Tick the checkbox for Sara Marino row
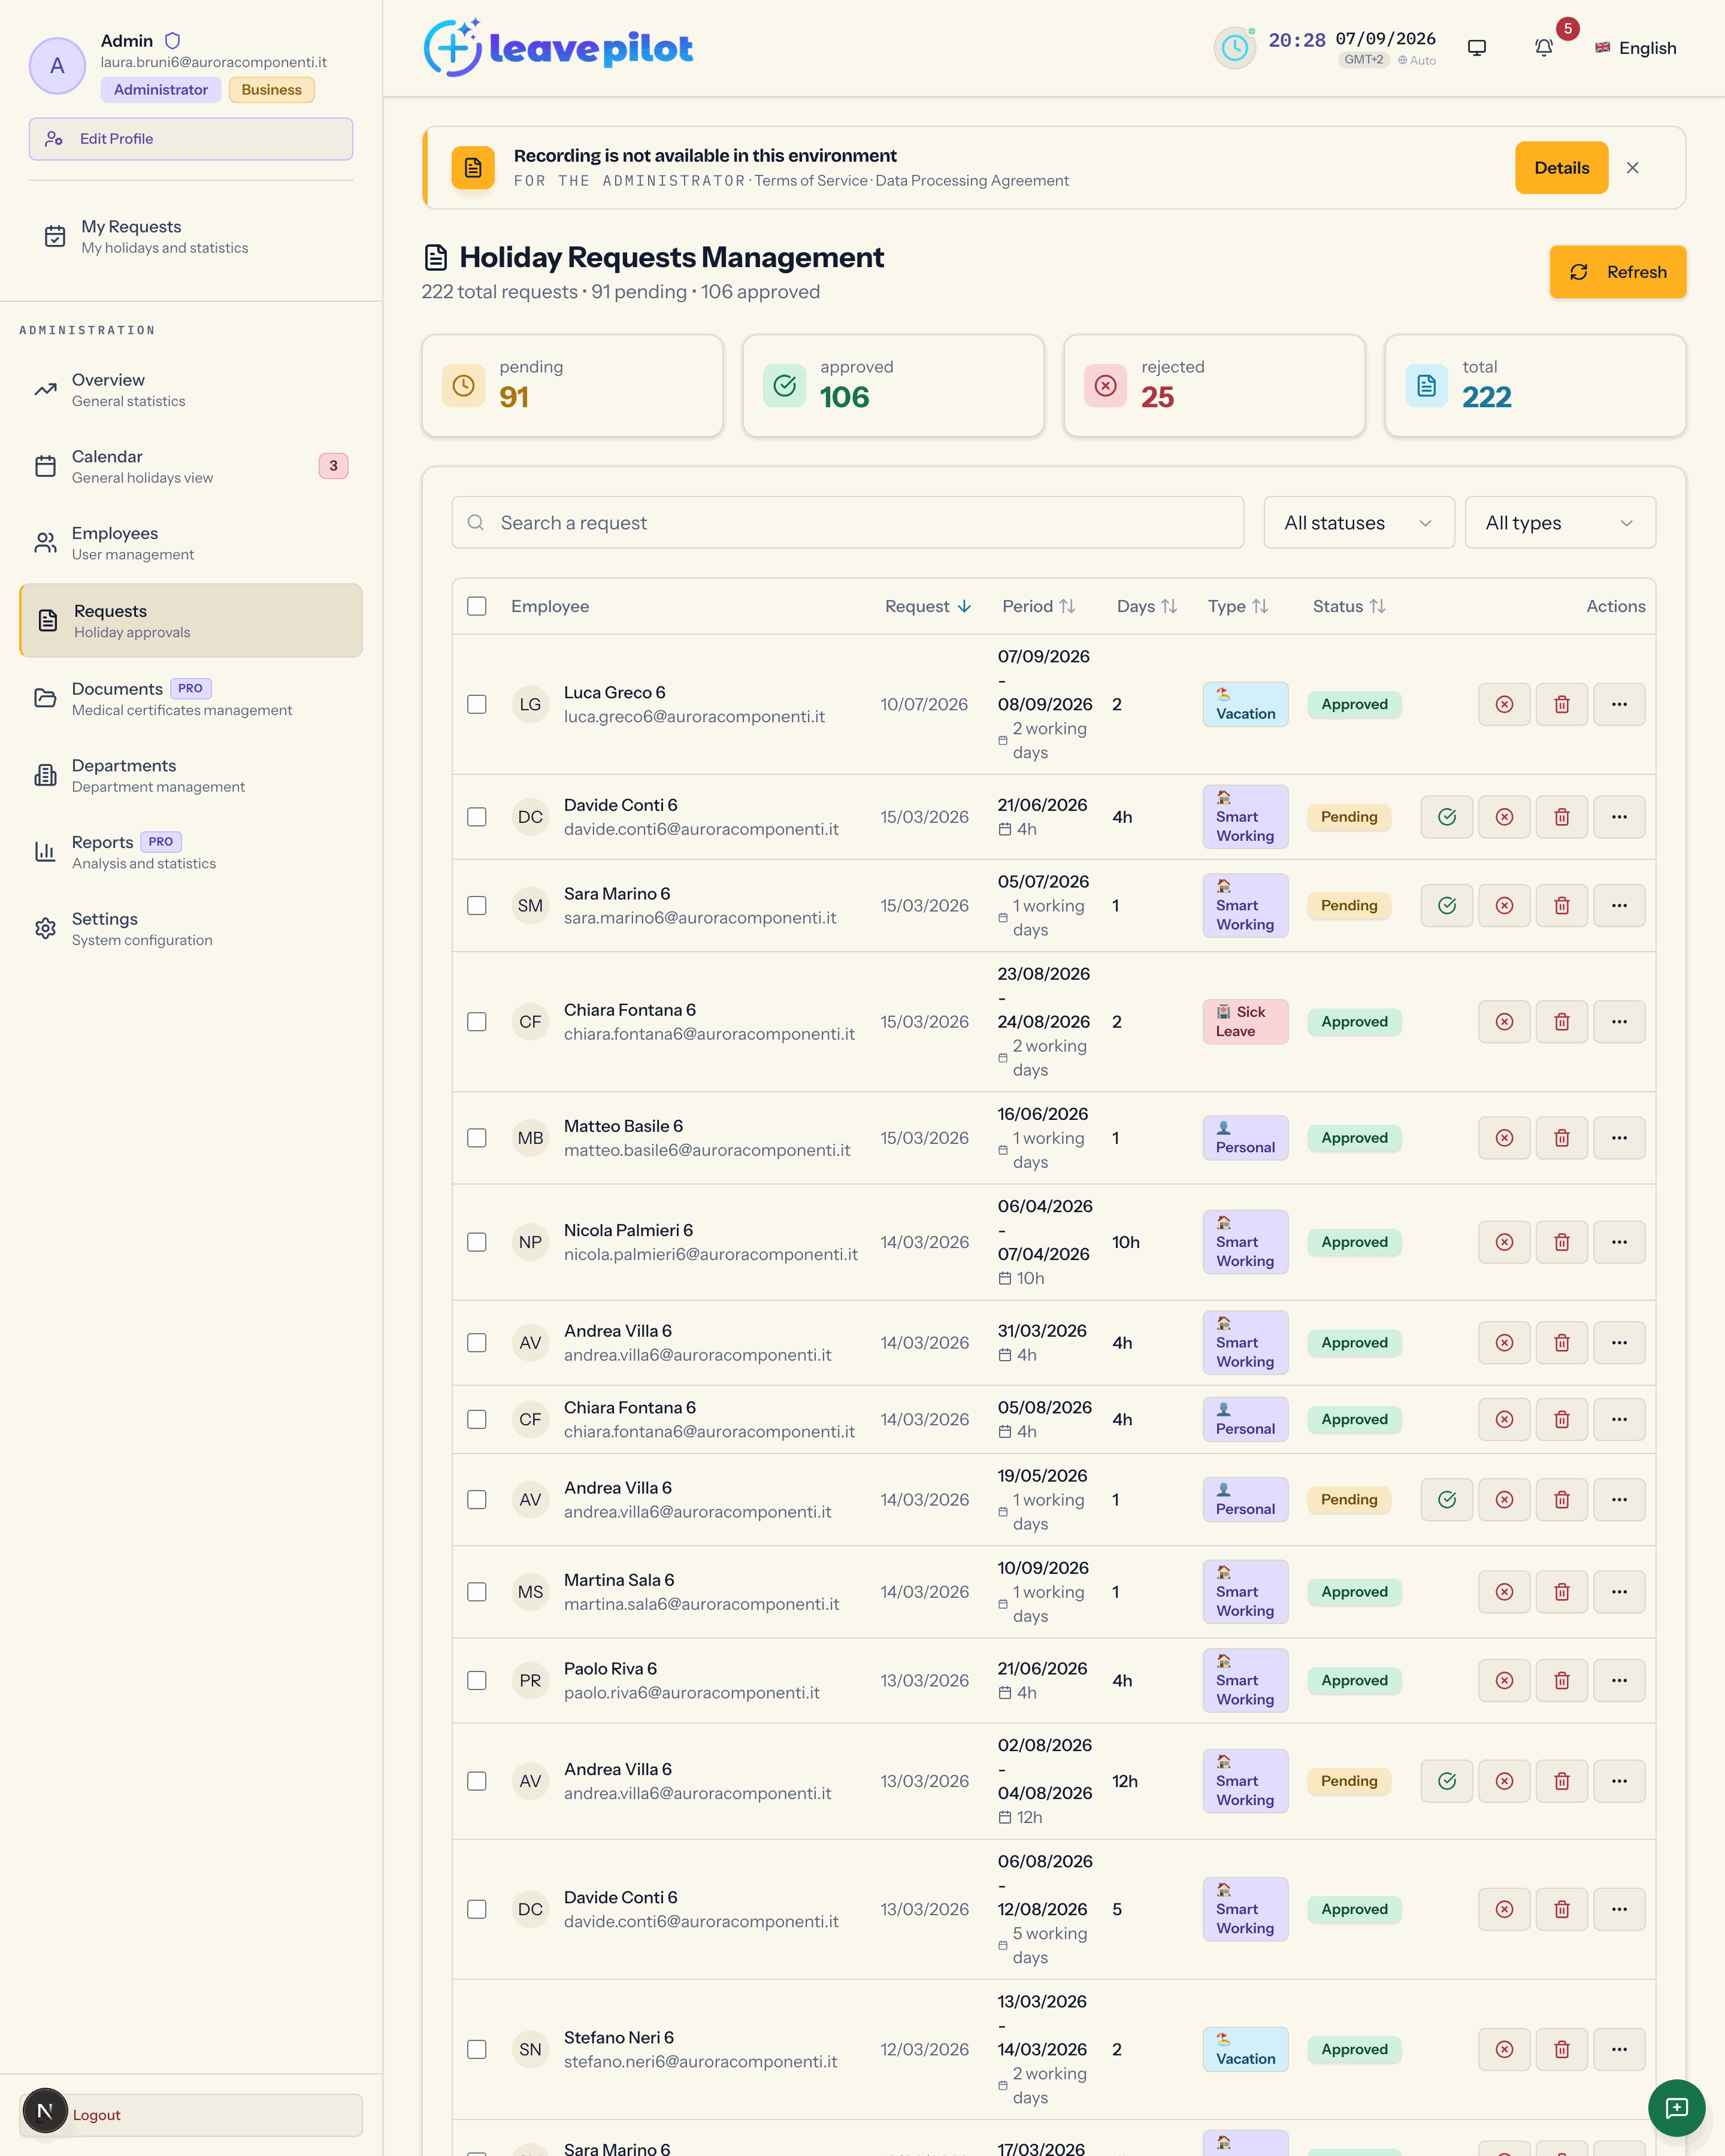The image size is (1725, 2156). [477, 905]
